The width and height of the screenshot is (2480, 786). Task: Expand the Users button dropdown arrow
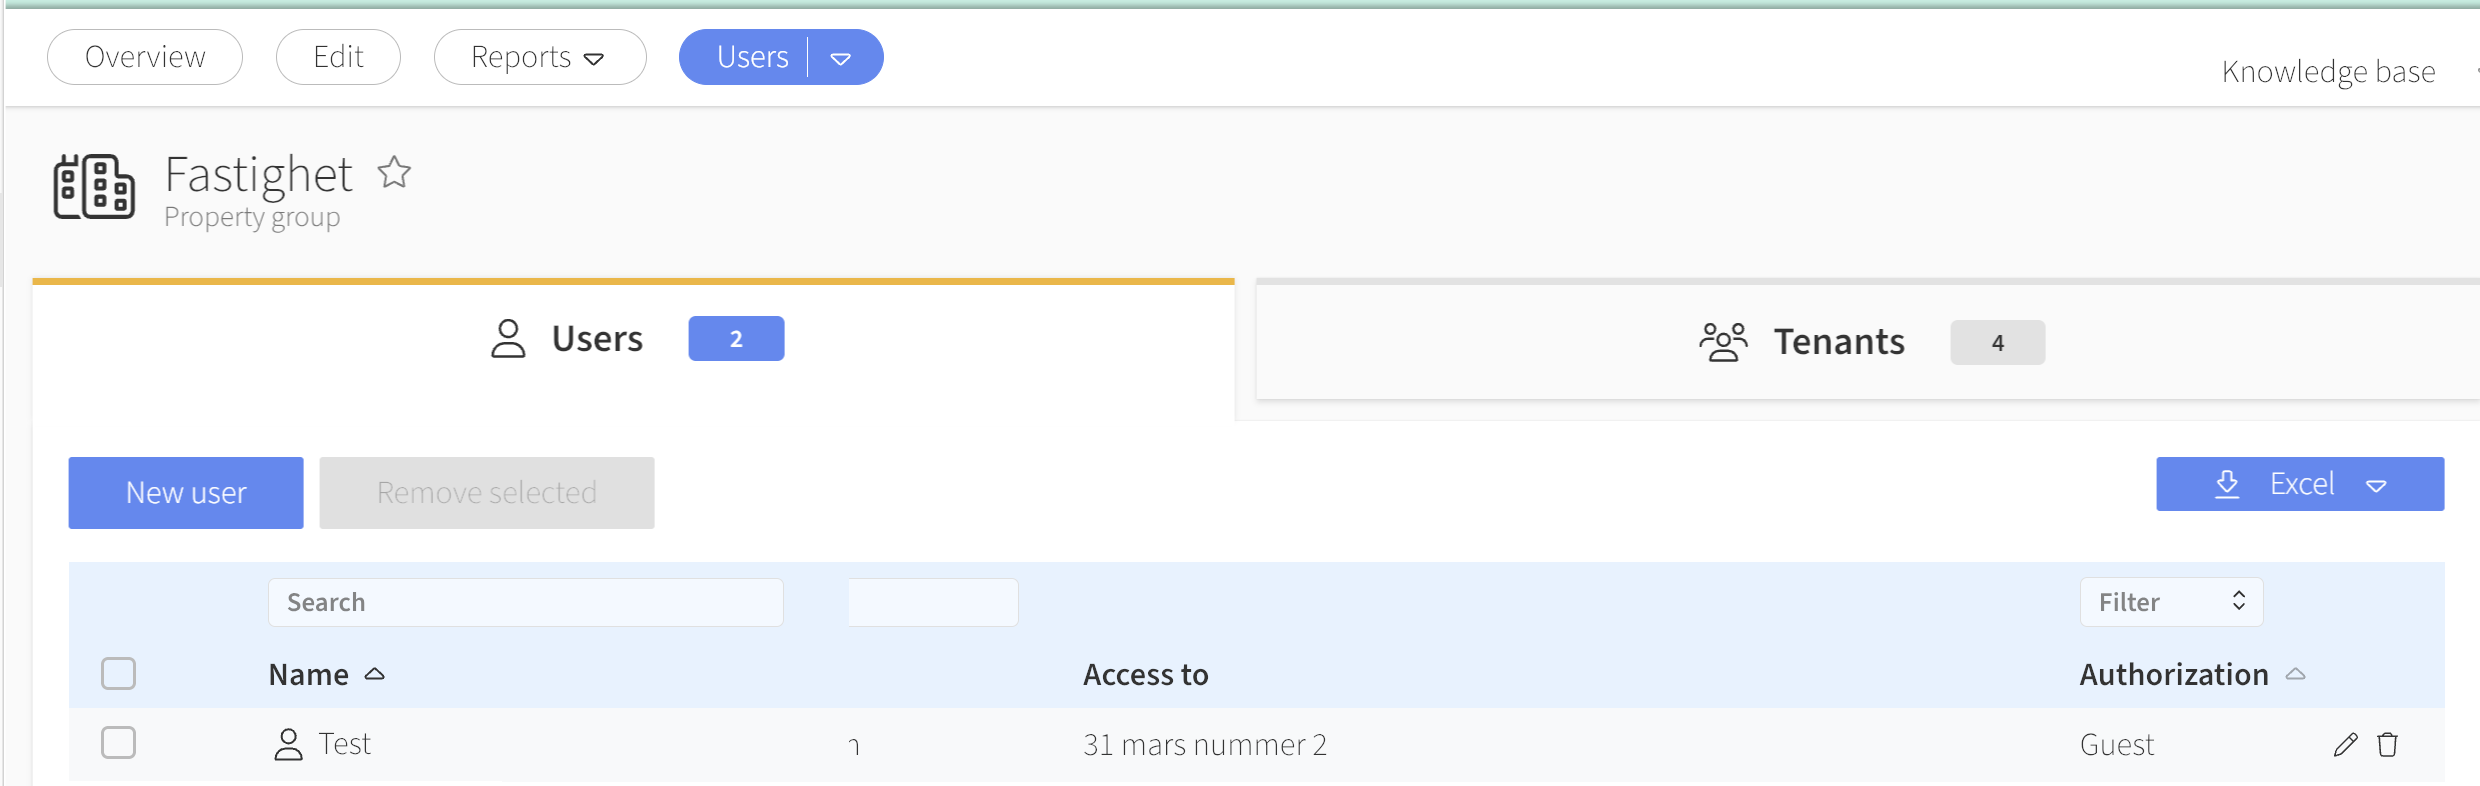pyautogui.click(x=841, y=58)
